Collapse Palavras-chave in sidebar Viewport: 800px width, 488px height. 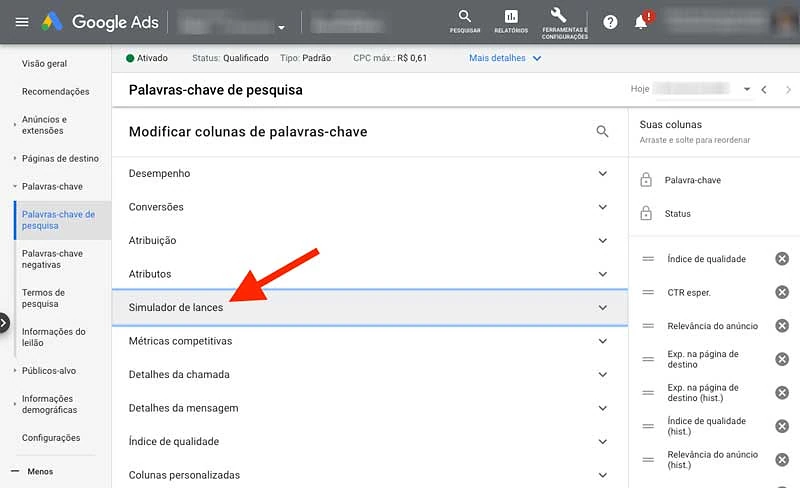pyautogui.click(x=52, y=186)
